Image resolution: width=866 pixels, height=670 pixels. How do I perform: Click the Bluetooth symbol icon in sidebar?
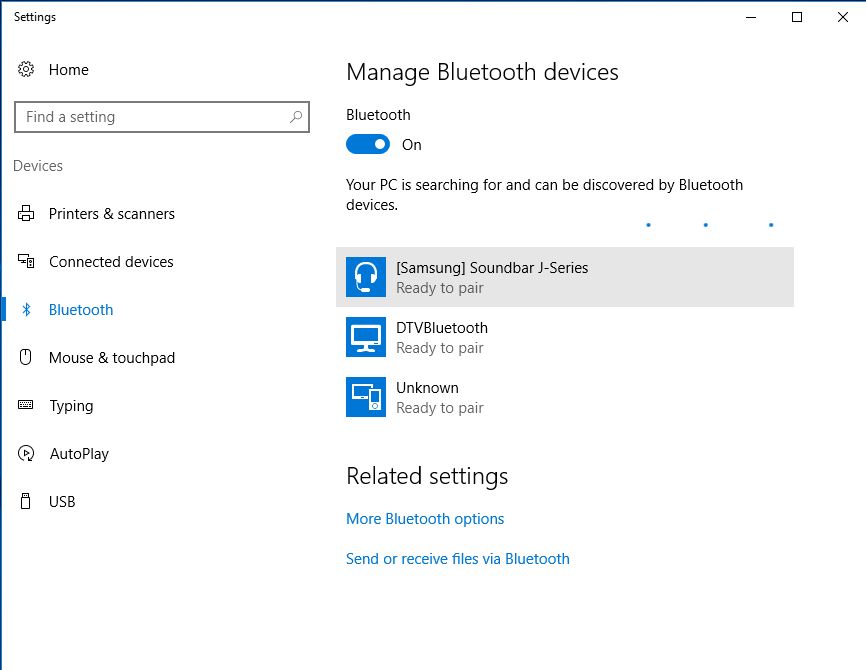tap(27, 310)
